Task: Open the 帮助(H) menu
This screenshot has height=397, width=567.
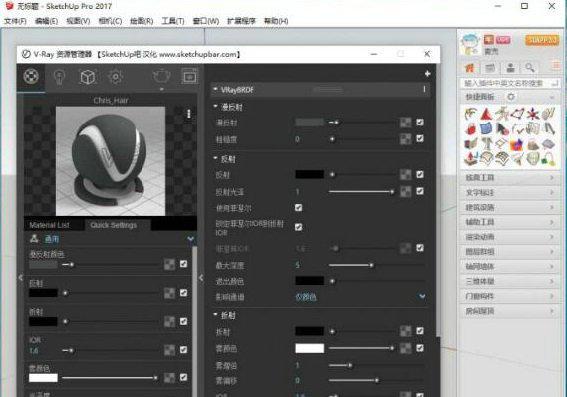Action: tap(276, 21)
